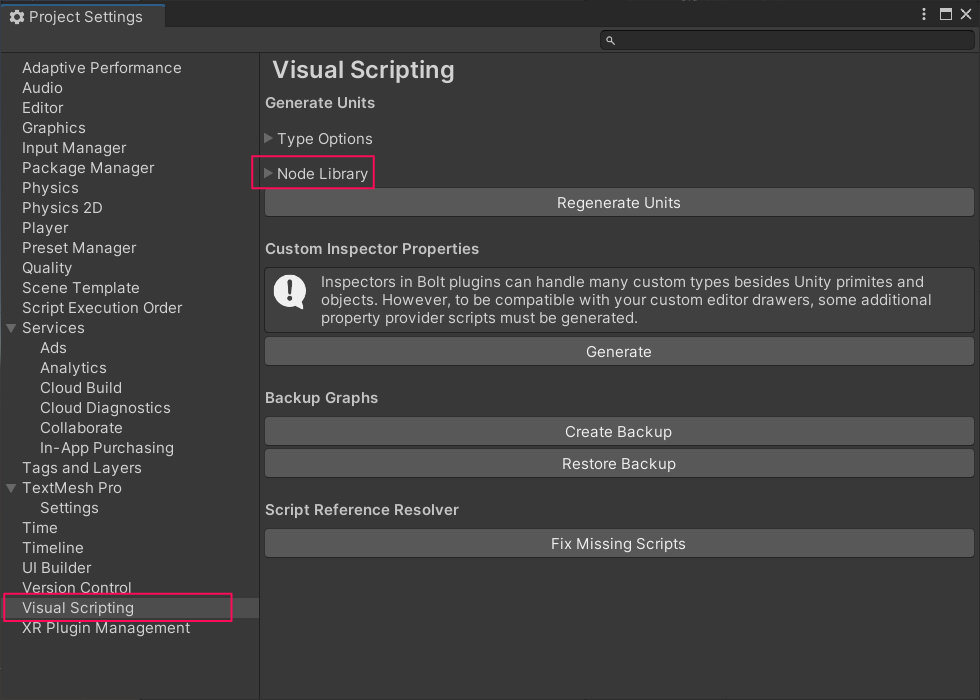Expand the Type Options foldout
The height and width of the screenshot is (700, 980).
pyautogui.click(x=269, y=139)
